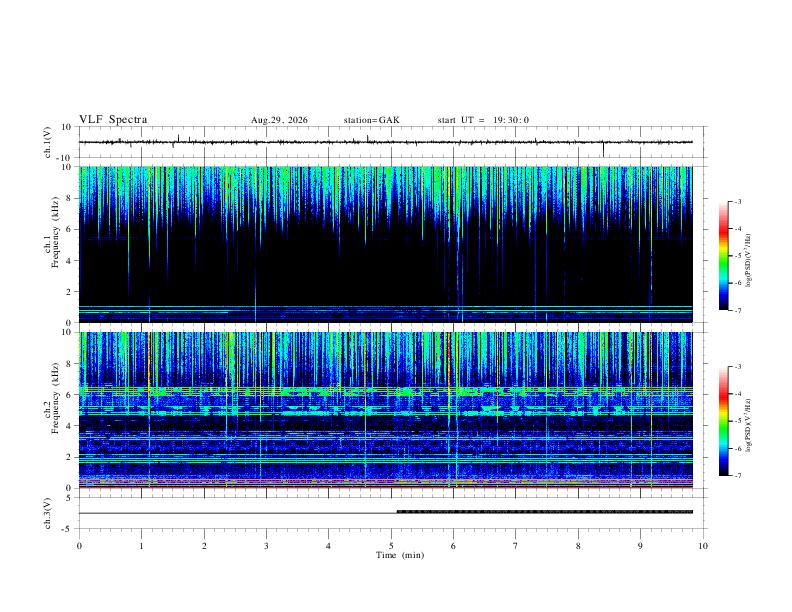Click the VLF Spectra title text
Image resolution: width=792 pixels, height=612 pixels.
click(x=113, y=120)
